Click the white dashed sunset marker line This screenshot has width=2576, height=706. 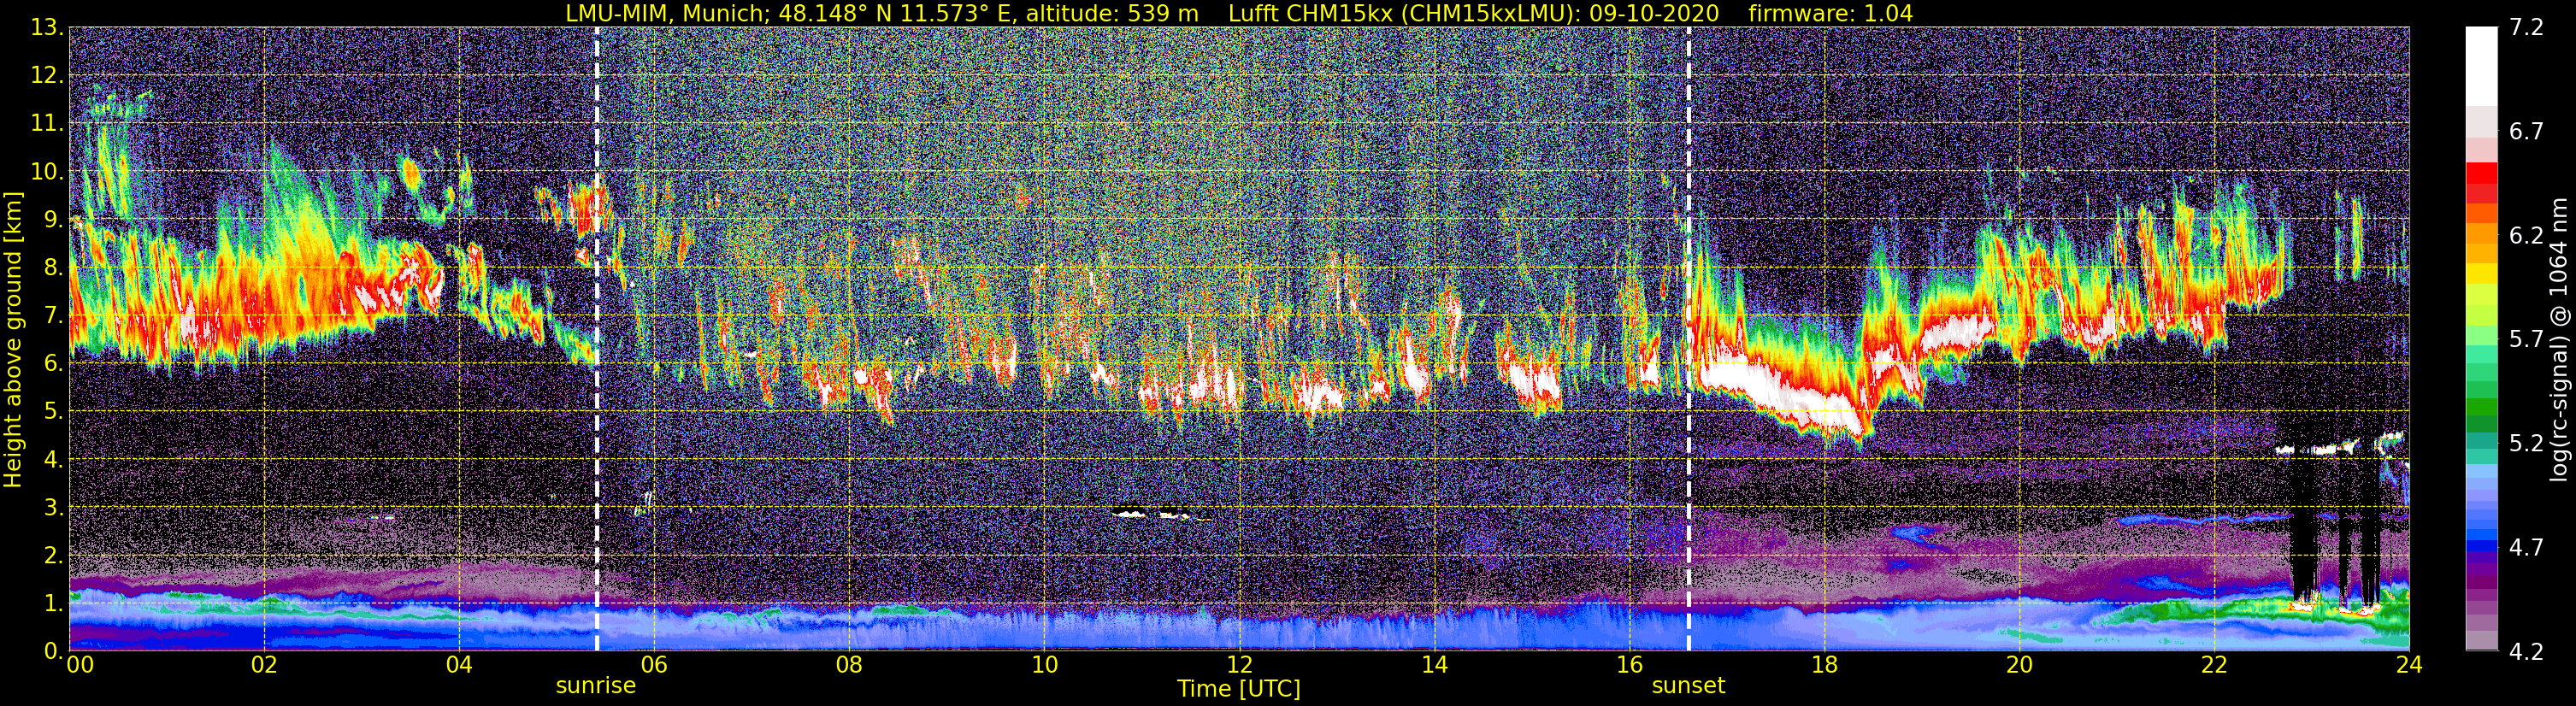point(1689,339)
